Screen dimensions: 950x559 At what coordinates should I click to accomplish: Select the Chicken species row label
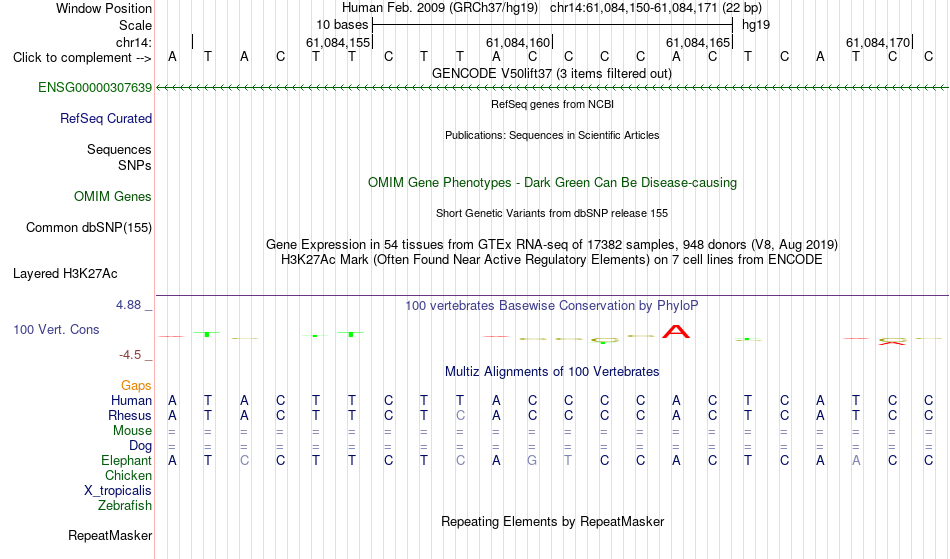click(x=128, y=476)
